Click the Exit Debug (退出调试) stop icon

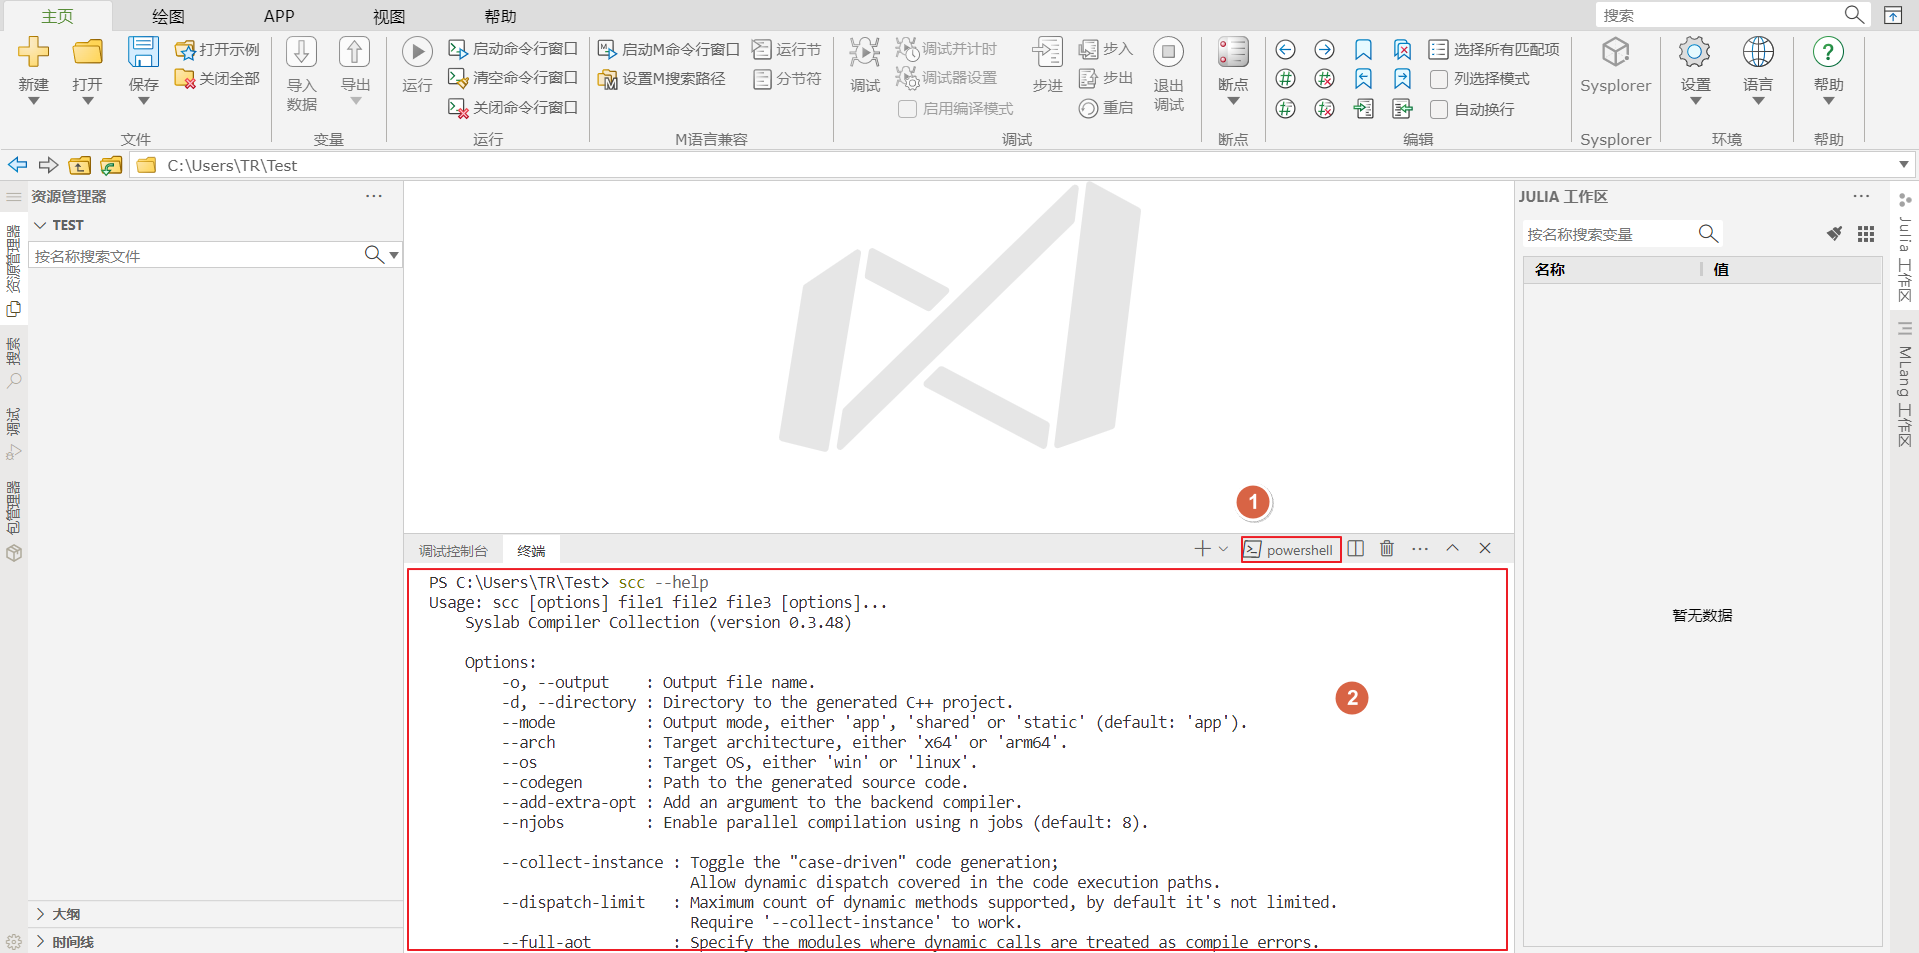pyautogui.click(x=1168, y=53)
